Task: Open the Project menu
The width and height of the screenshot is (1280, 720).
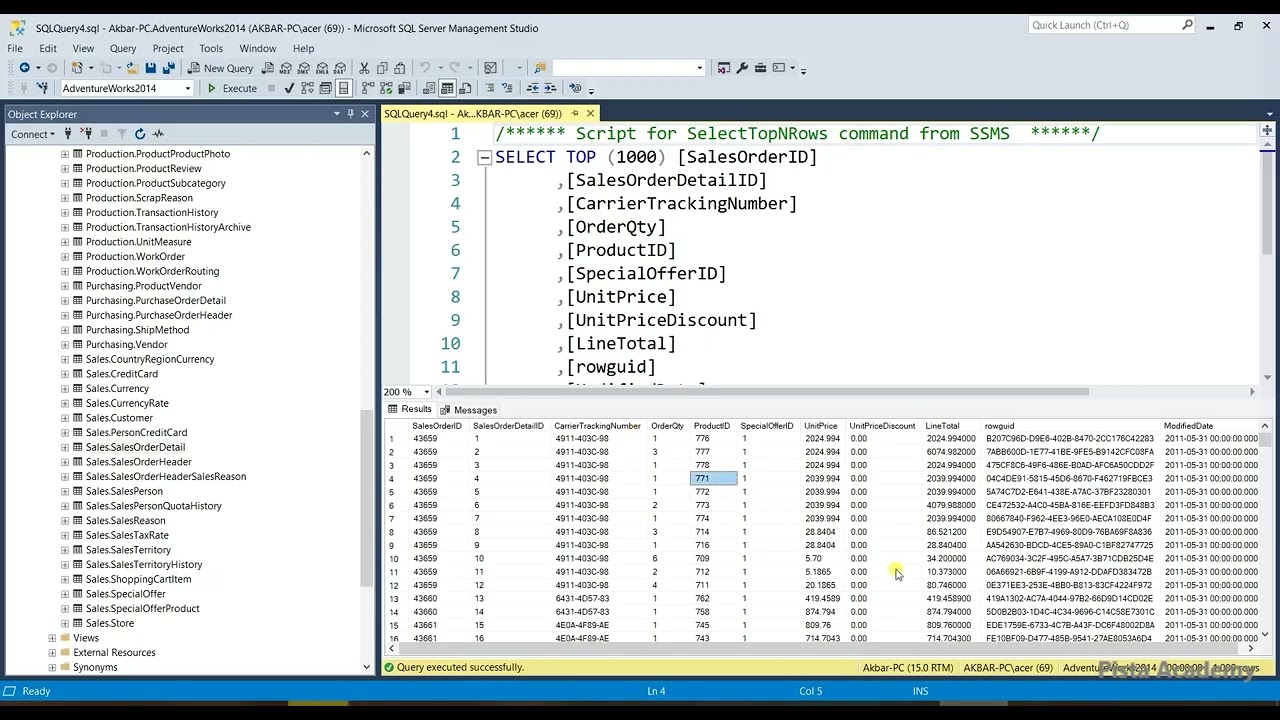Action: click(x=168, y=48)
